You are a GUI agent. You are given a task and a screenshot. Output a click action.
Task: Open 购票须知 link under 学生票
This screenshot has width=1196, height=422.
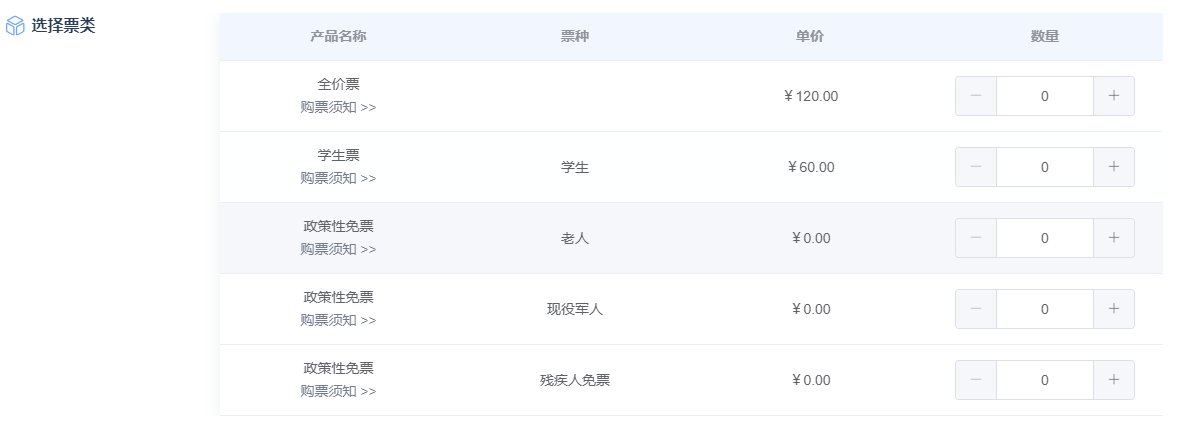pos(338,178)
